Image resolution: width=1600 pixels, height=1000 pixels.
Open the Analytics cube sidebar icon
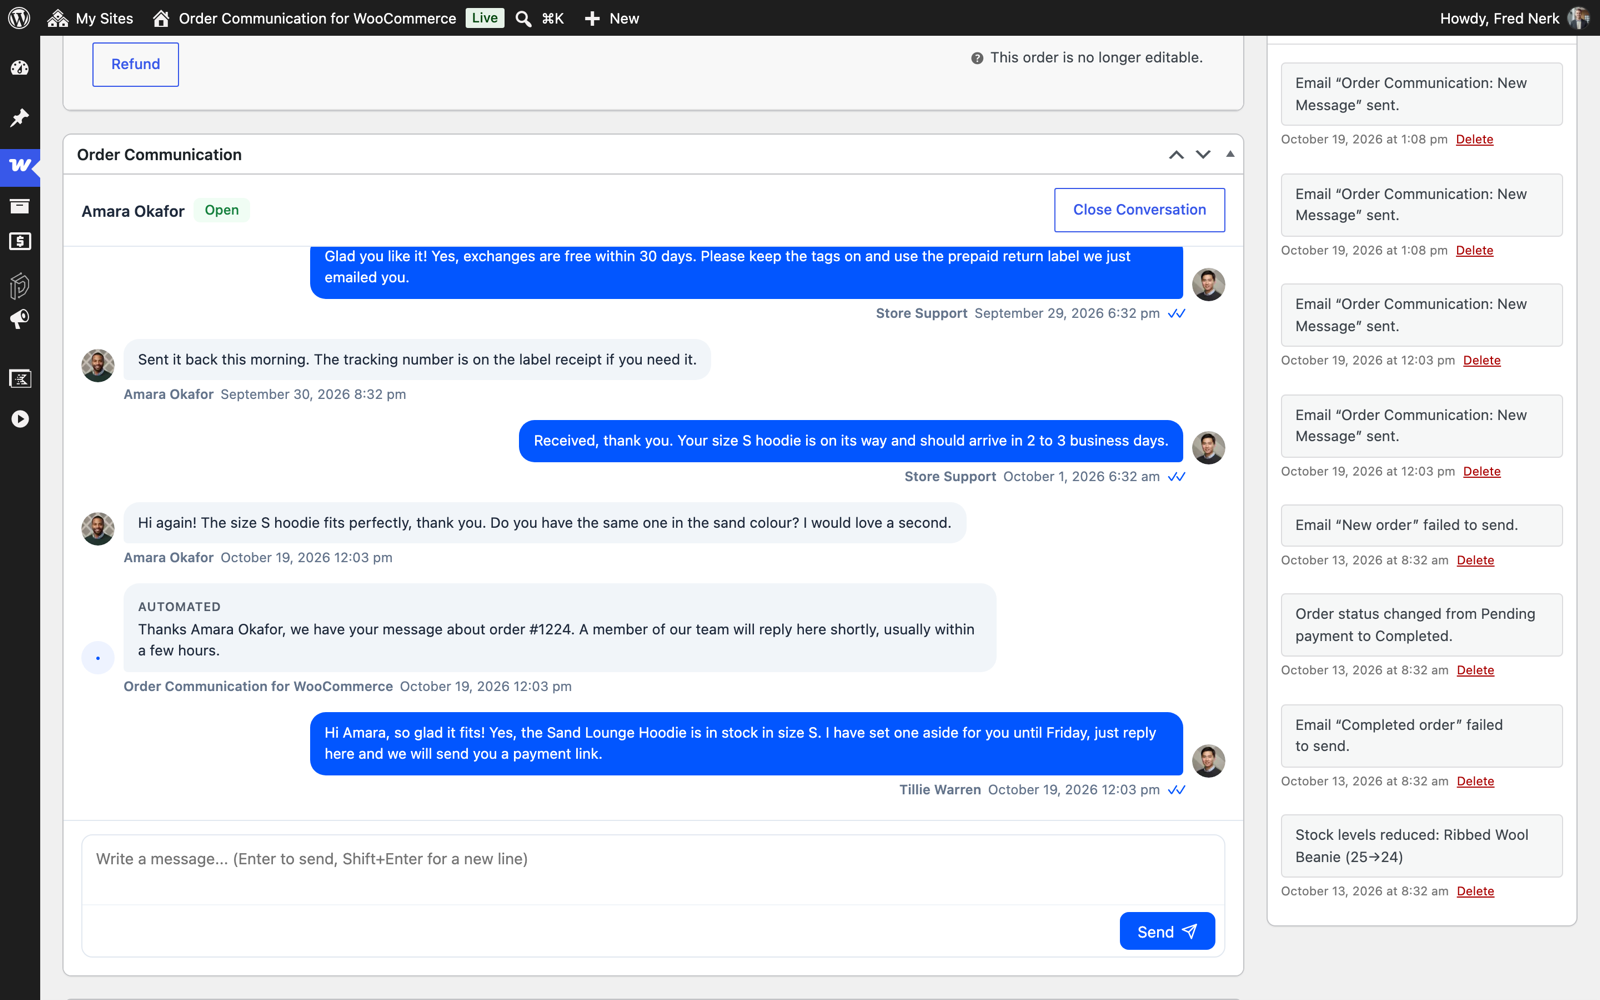20,285
